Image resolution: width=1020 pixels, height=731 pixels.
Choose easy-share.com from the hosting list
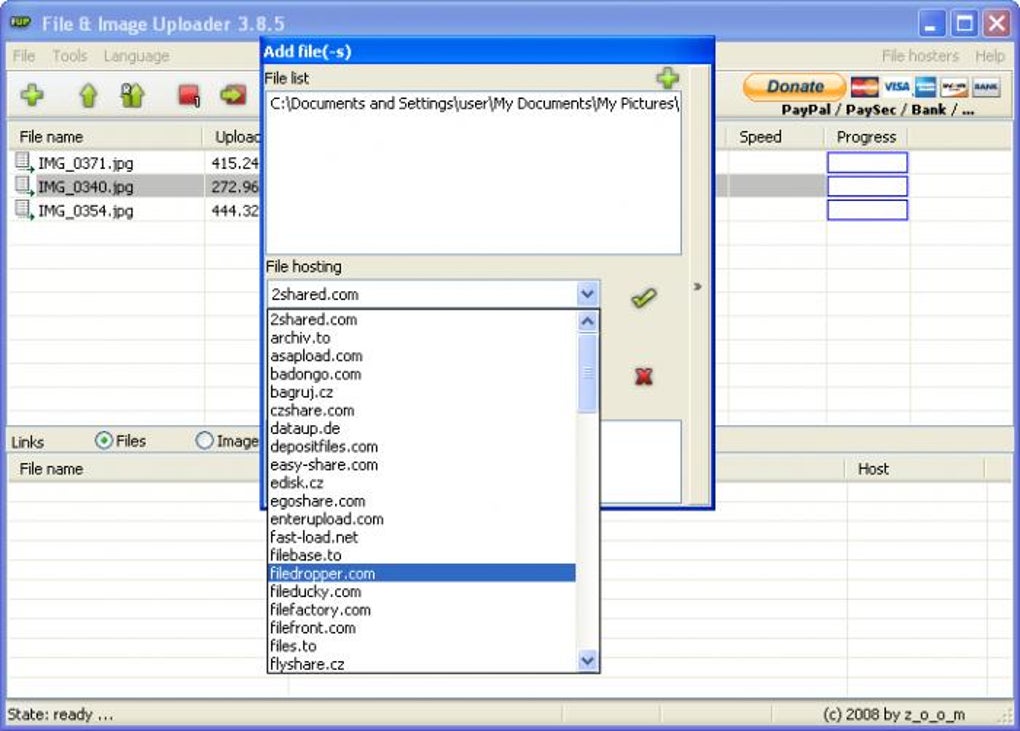(x=422, y=464)
